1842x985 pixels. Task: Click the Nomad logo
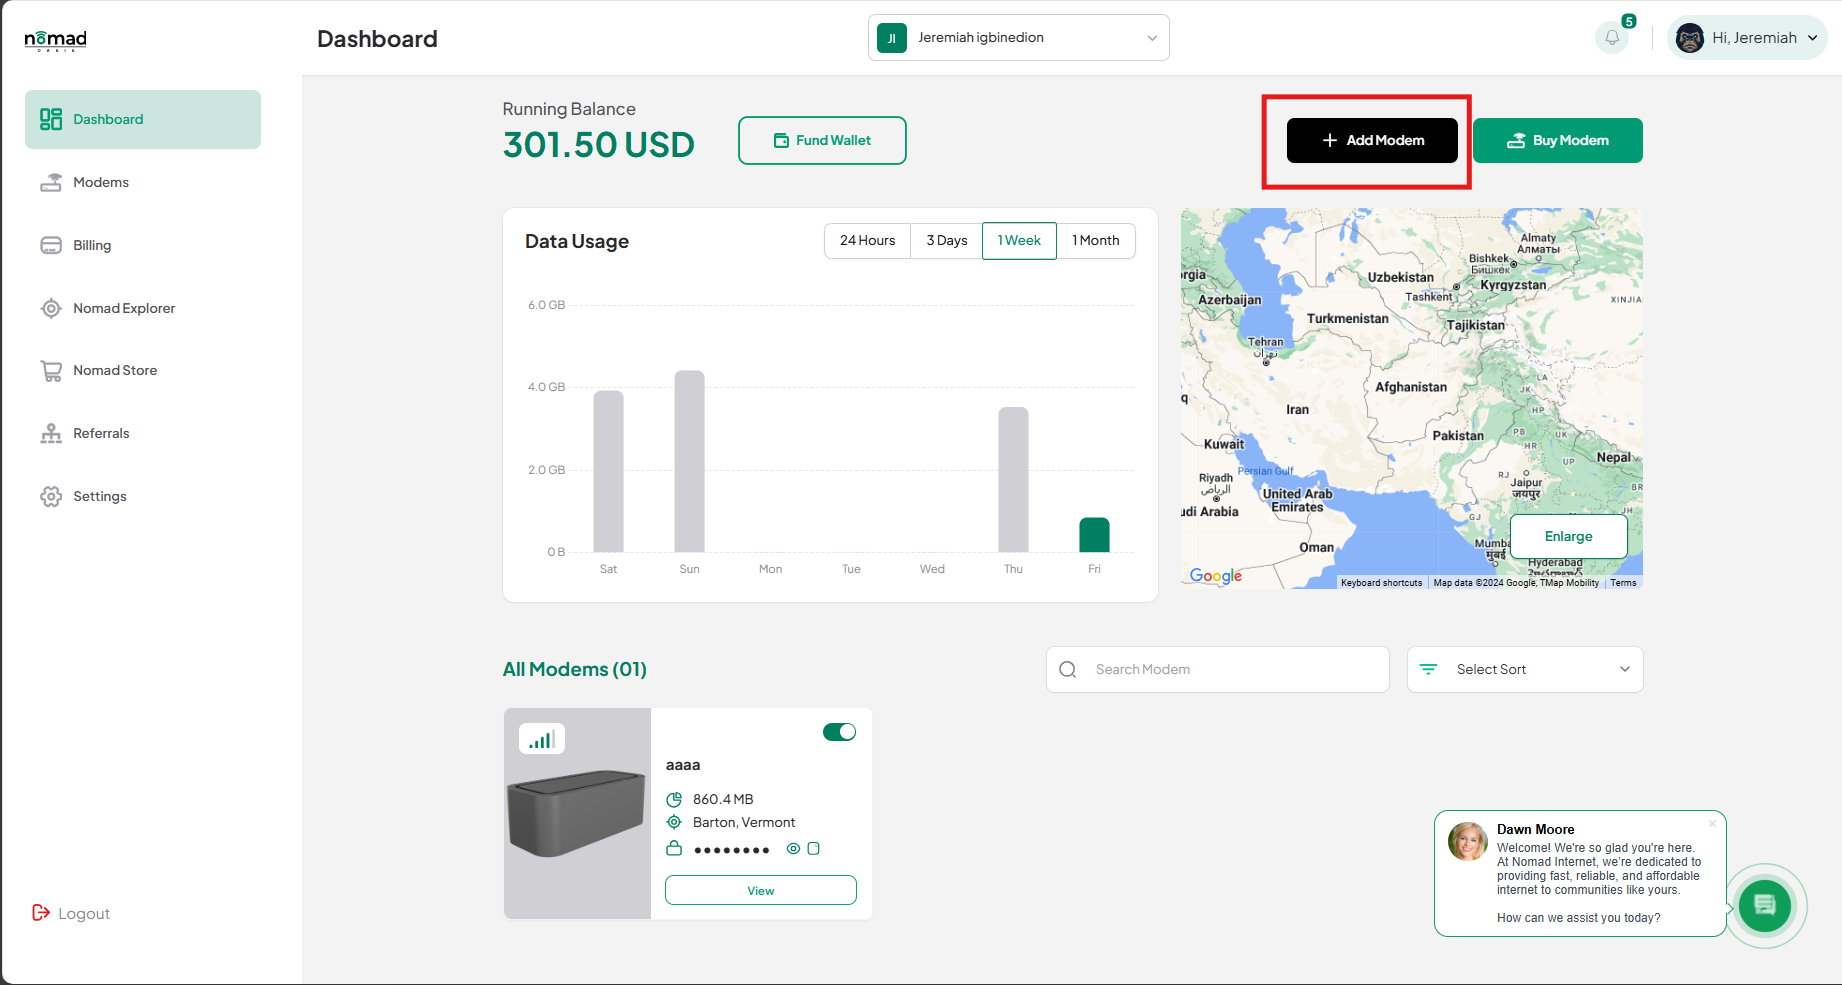pyautogui.click(x=55, y=40)
